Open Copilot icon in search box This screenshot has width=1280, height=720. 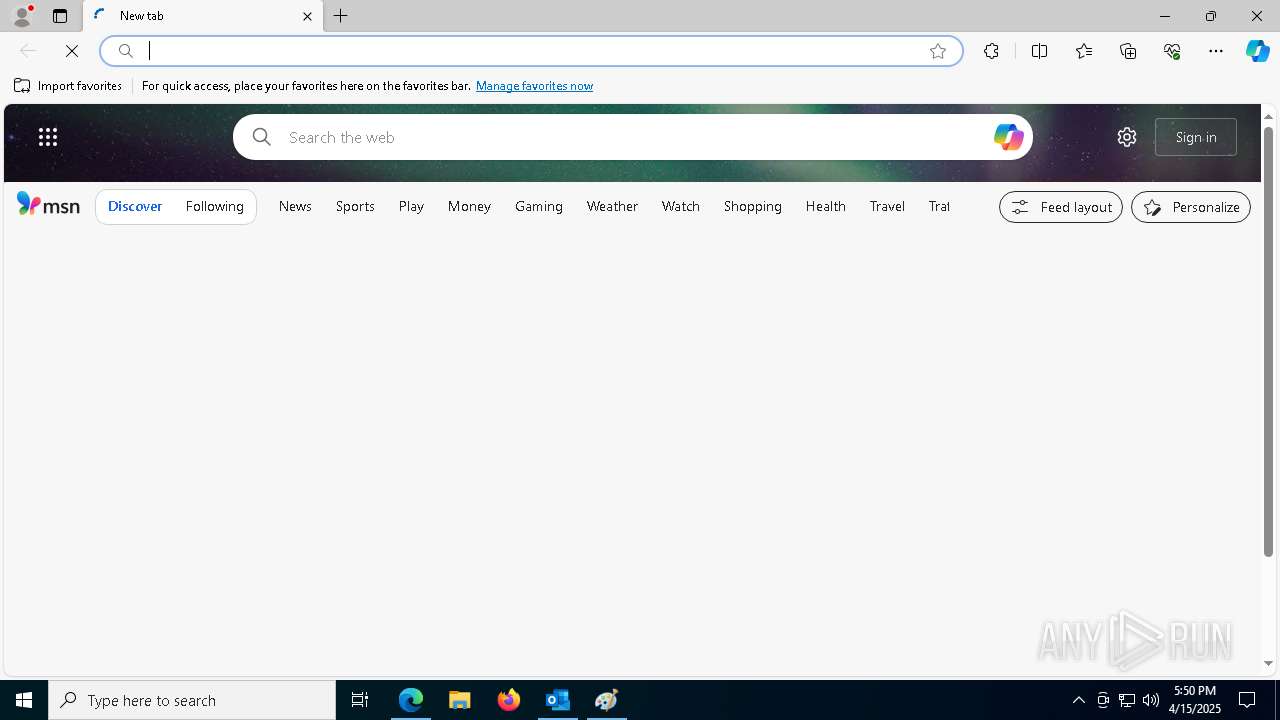point(1008,137)
